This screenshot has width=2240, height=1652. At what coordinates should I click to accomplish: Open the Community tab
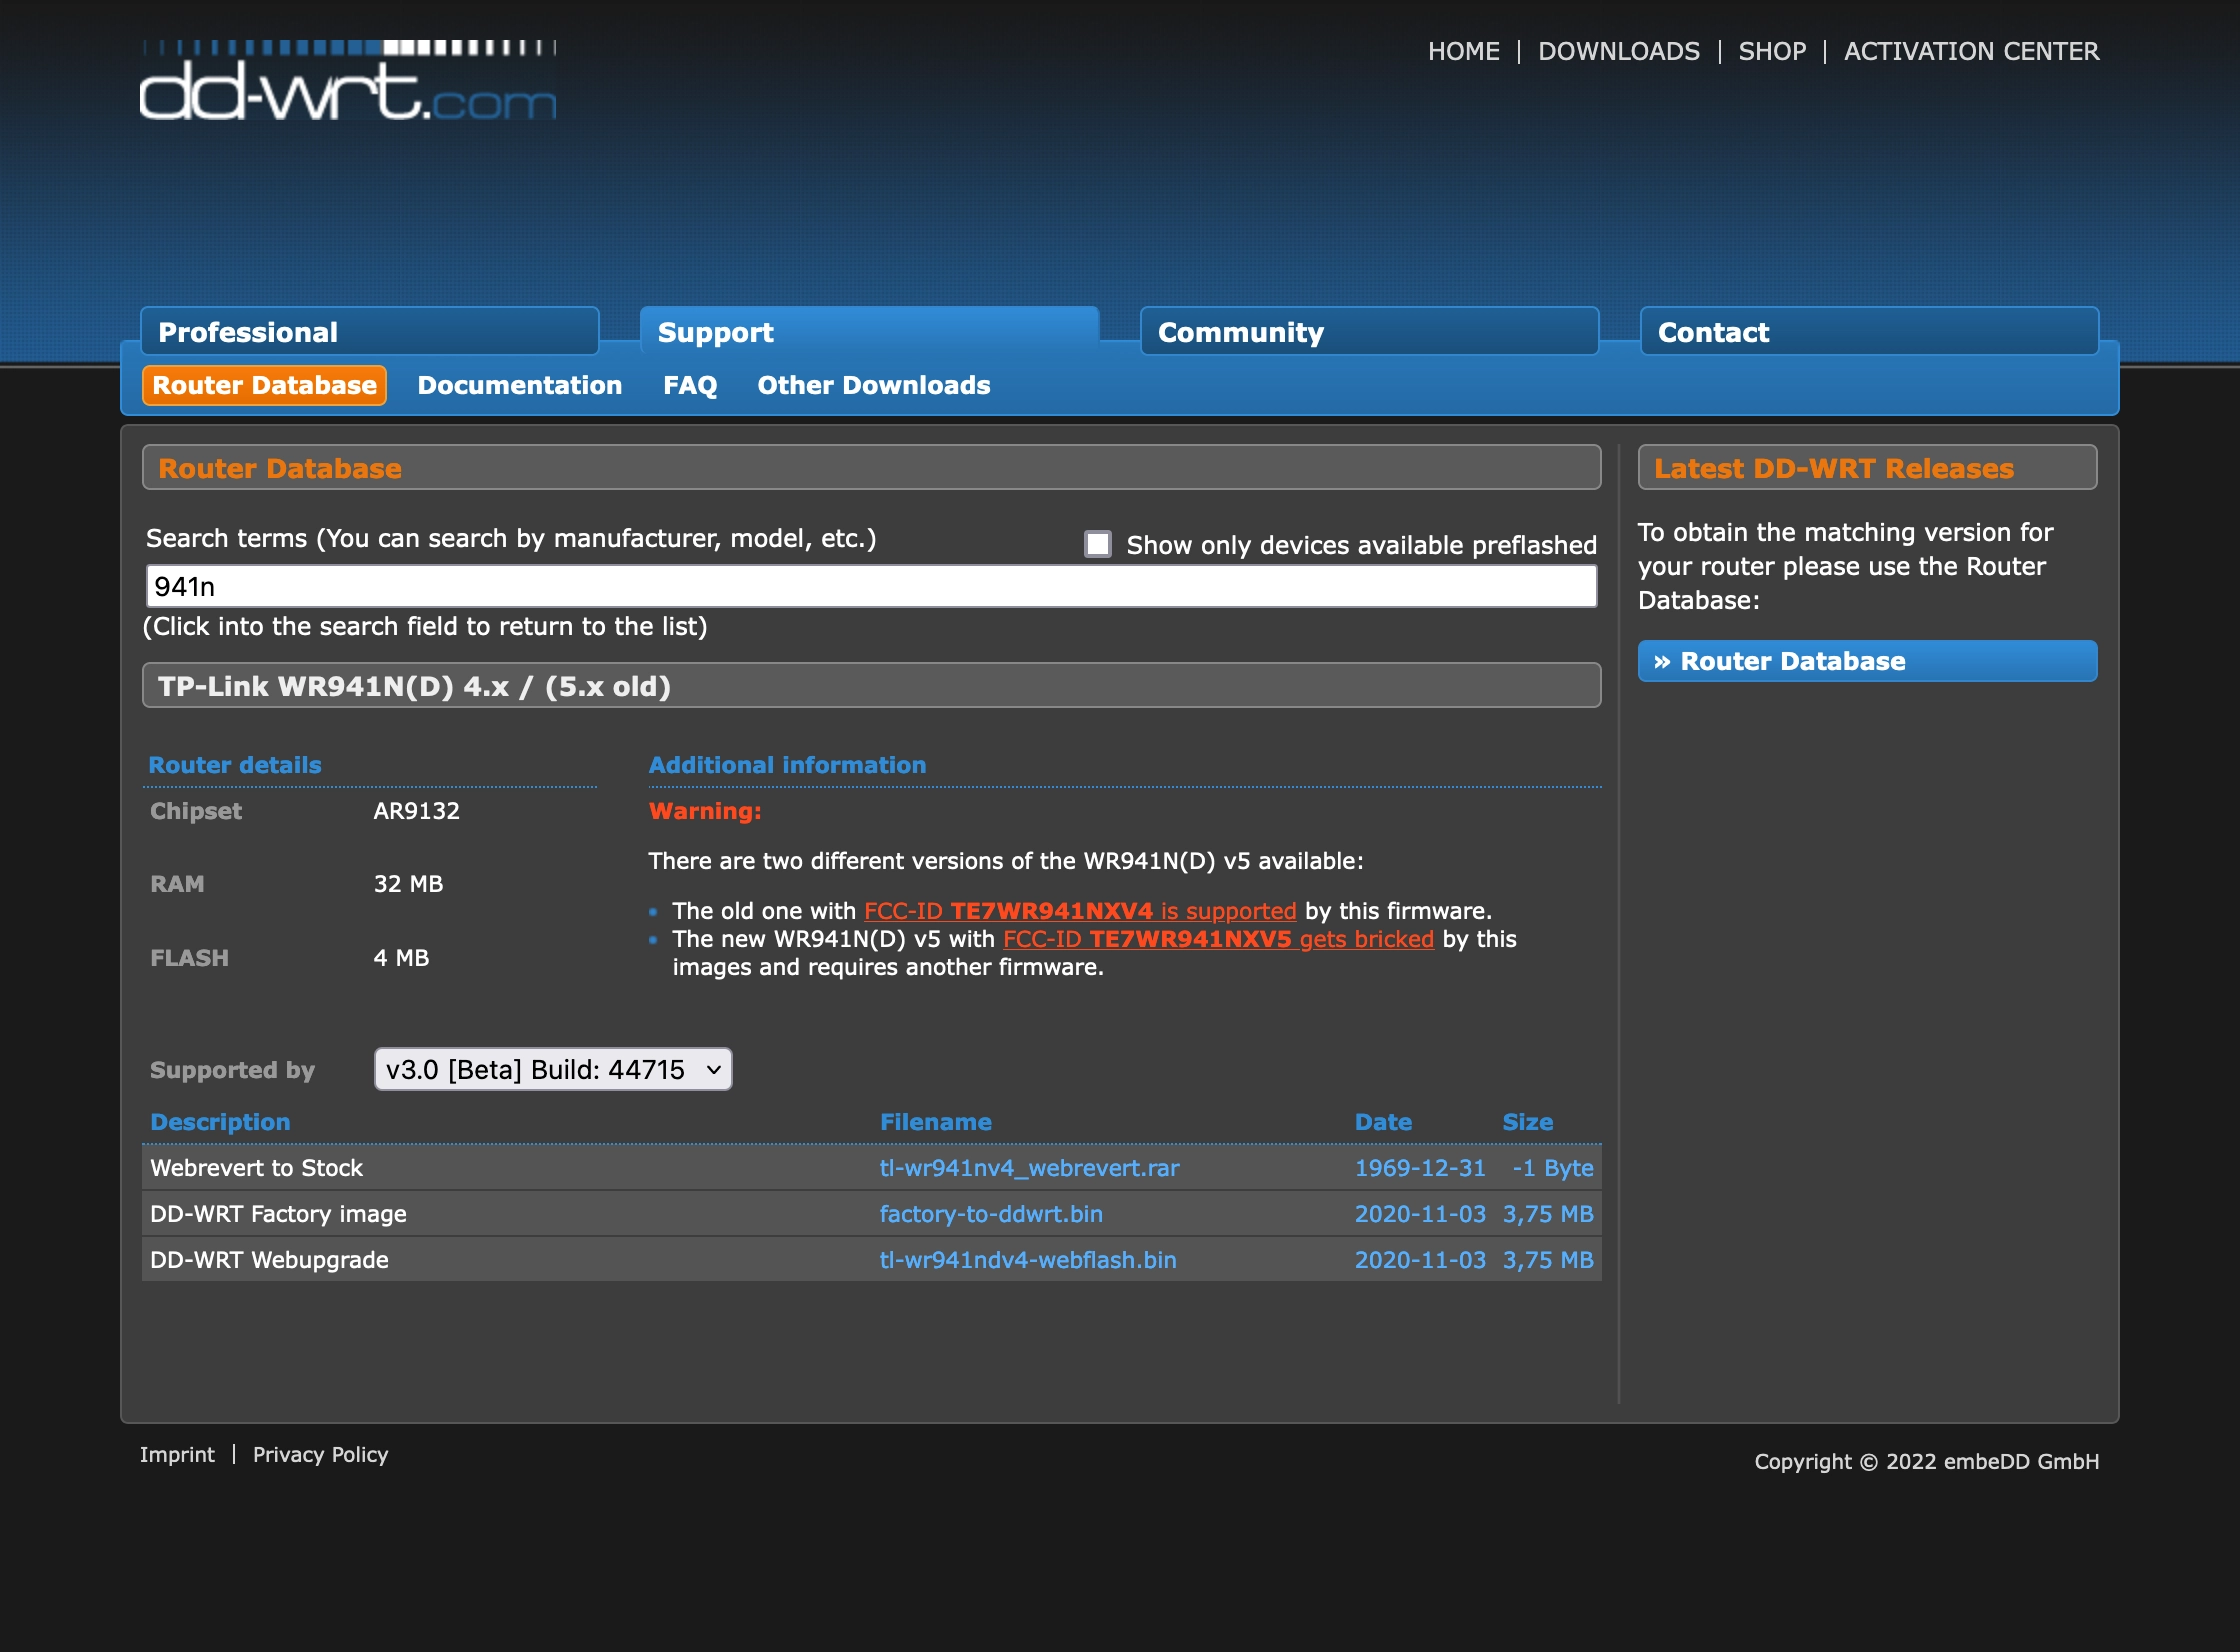(x=1369, y=332)
